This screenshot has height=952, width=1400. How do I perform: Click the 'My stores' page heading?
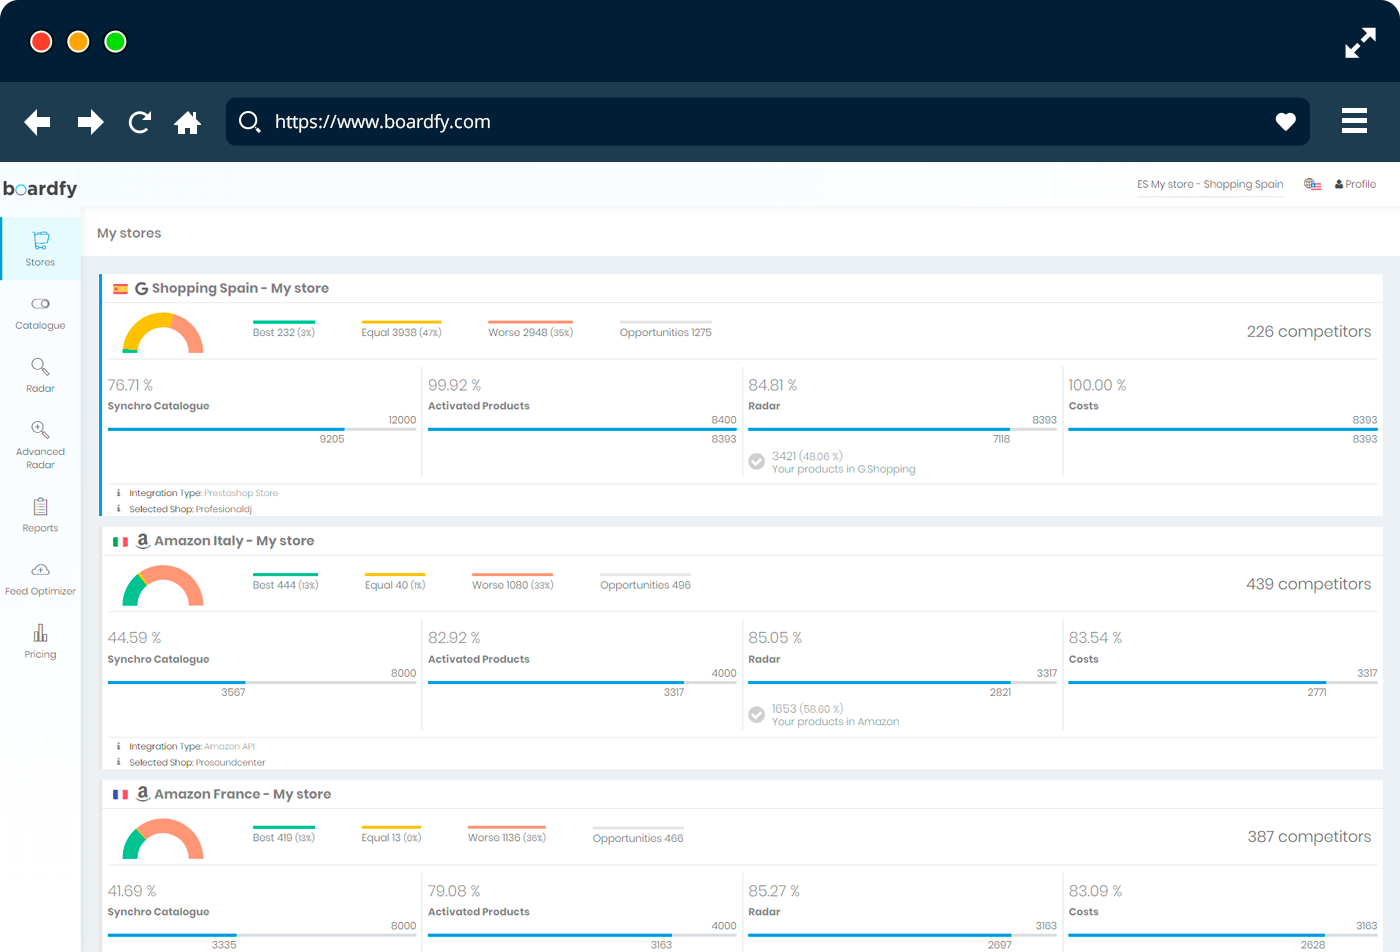pos(129,233)
